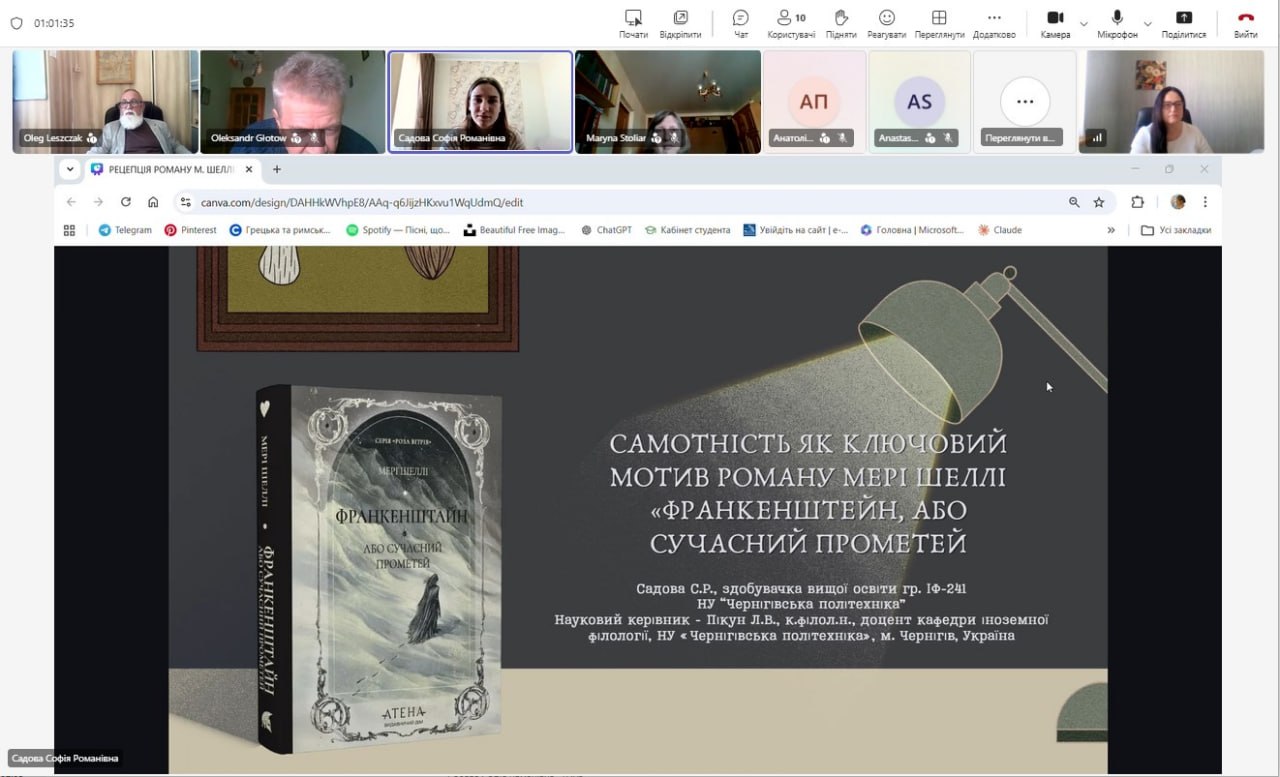
Task: Toggle the Камера on or off
Action: (x=1055, y=24)
